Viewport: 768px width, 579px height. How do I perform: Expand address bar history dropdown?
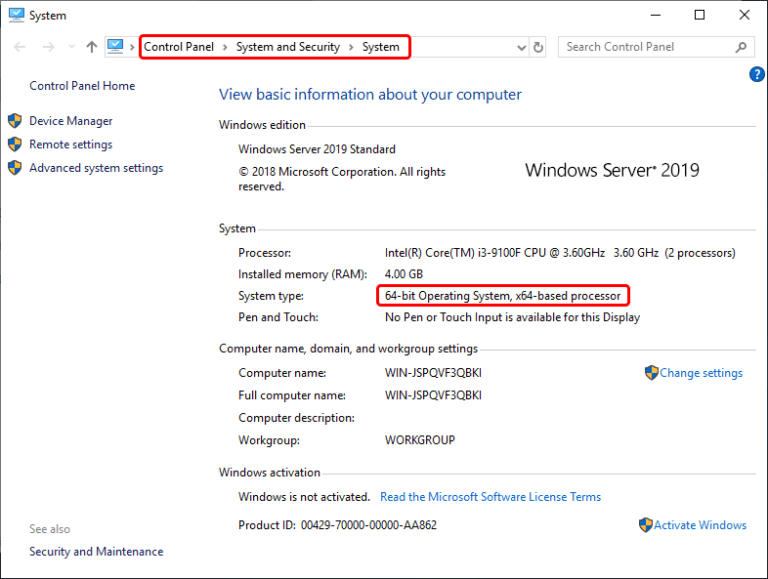coord(522,48)
